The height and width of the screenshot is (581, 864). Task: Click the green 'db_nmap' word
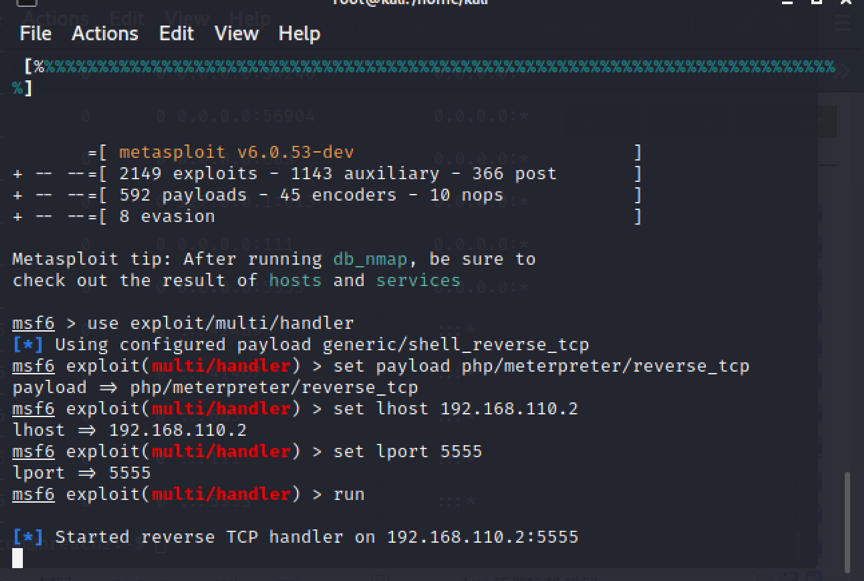pyautogui.click(x=370, y=259)
